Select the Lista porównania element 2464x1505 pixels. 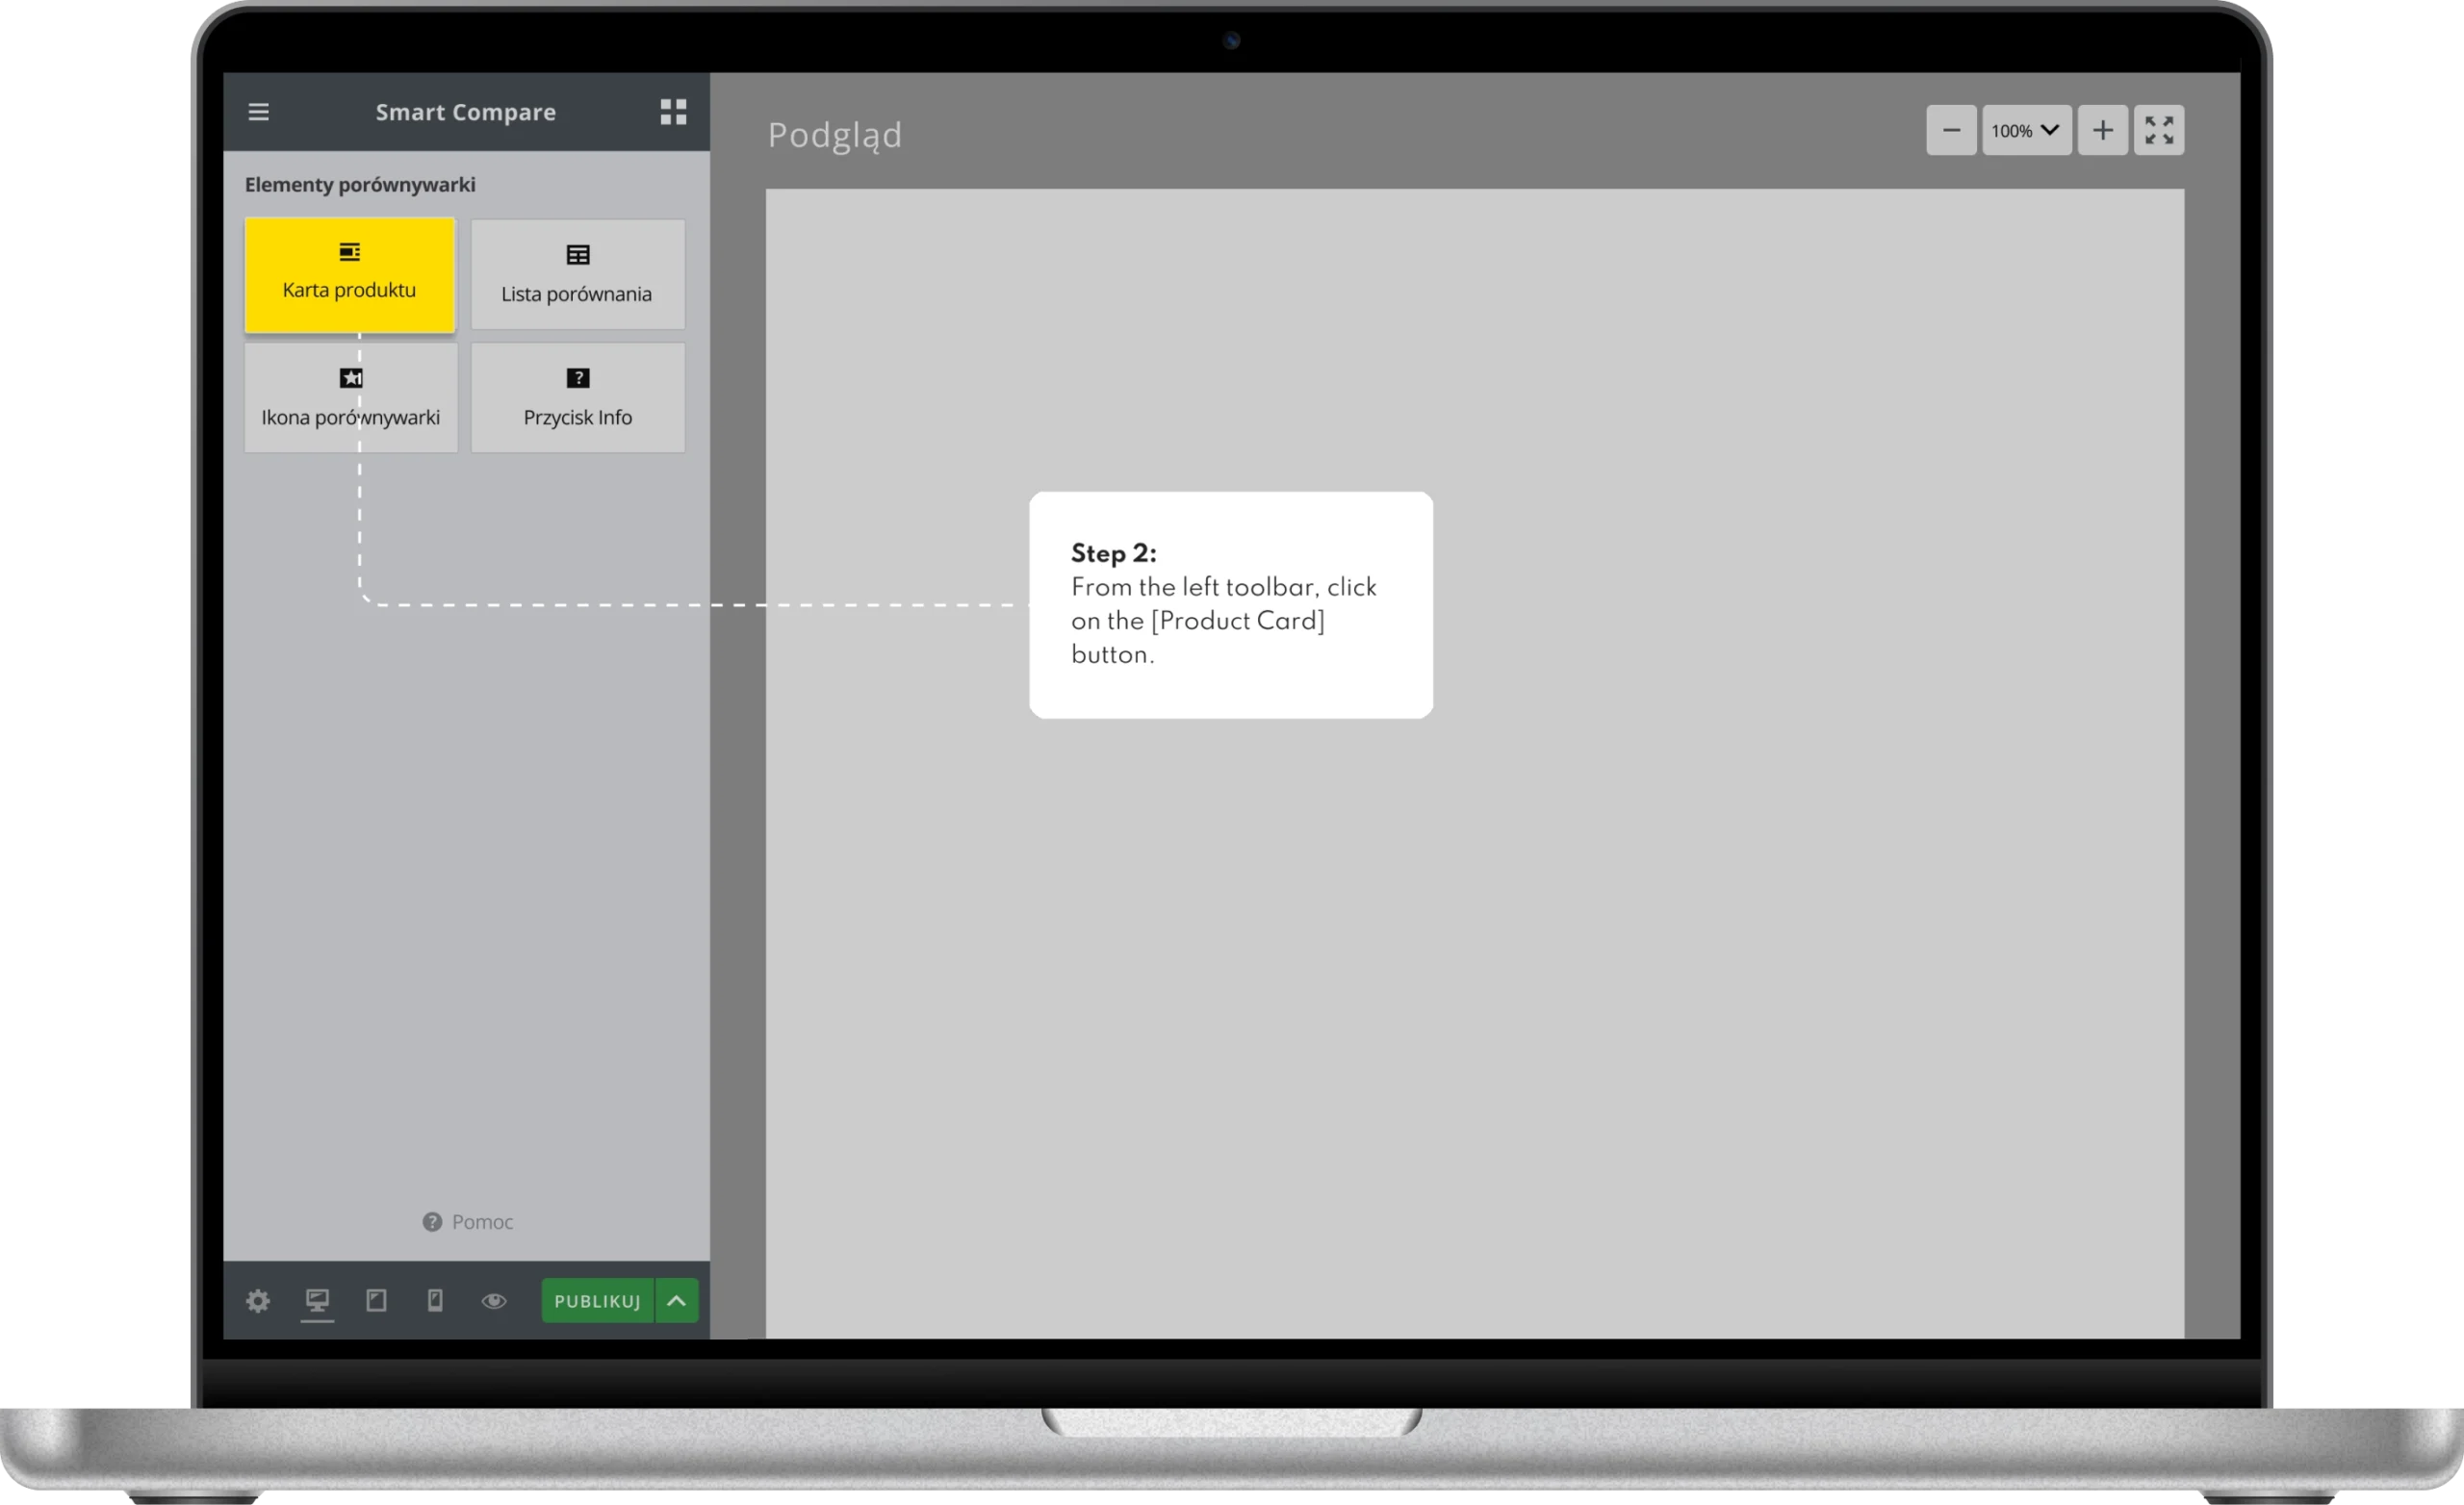pos(577,275)
